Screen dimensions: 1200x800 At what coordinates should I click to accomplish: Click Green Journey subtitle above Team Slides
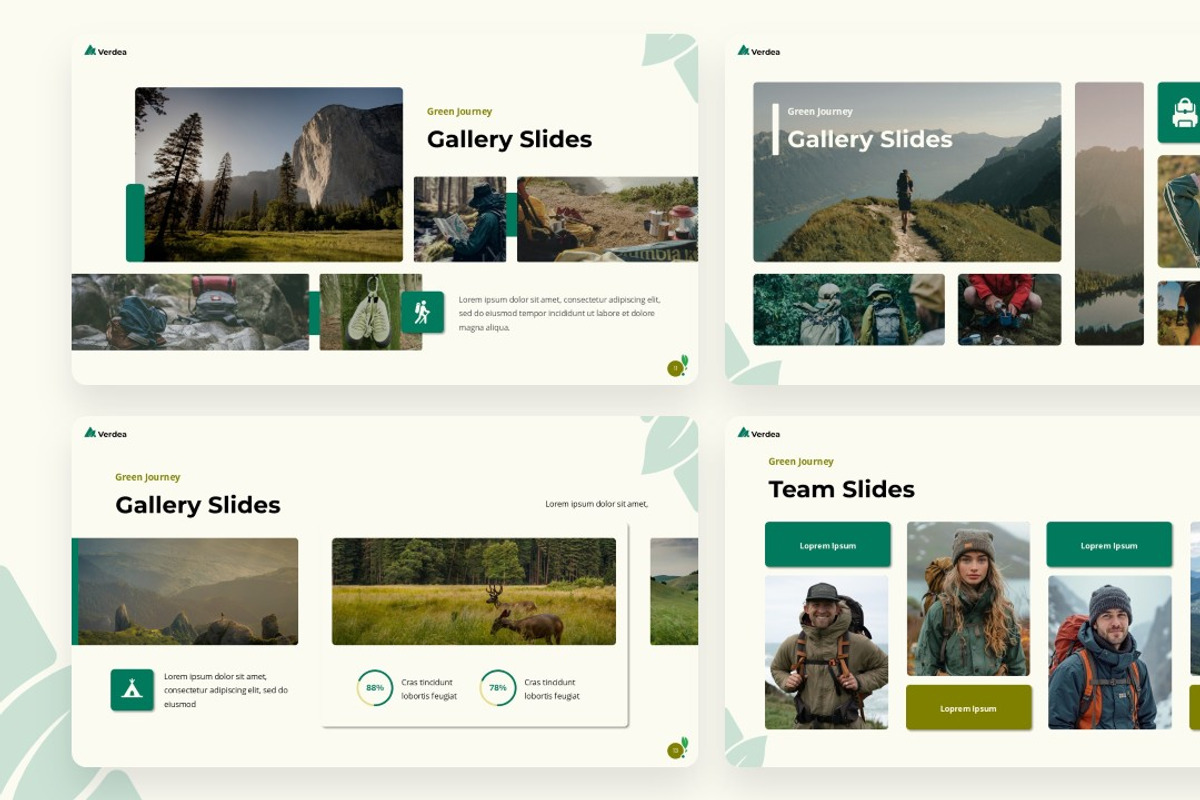(x=801, y=462)
